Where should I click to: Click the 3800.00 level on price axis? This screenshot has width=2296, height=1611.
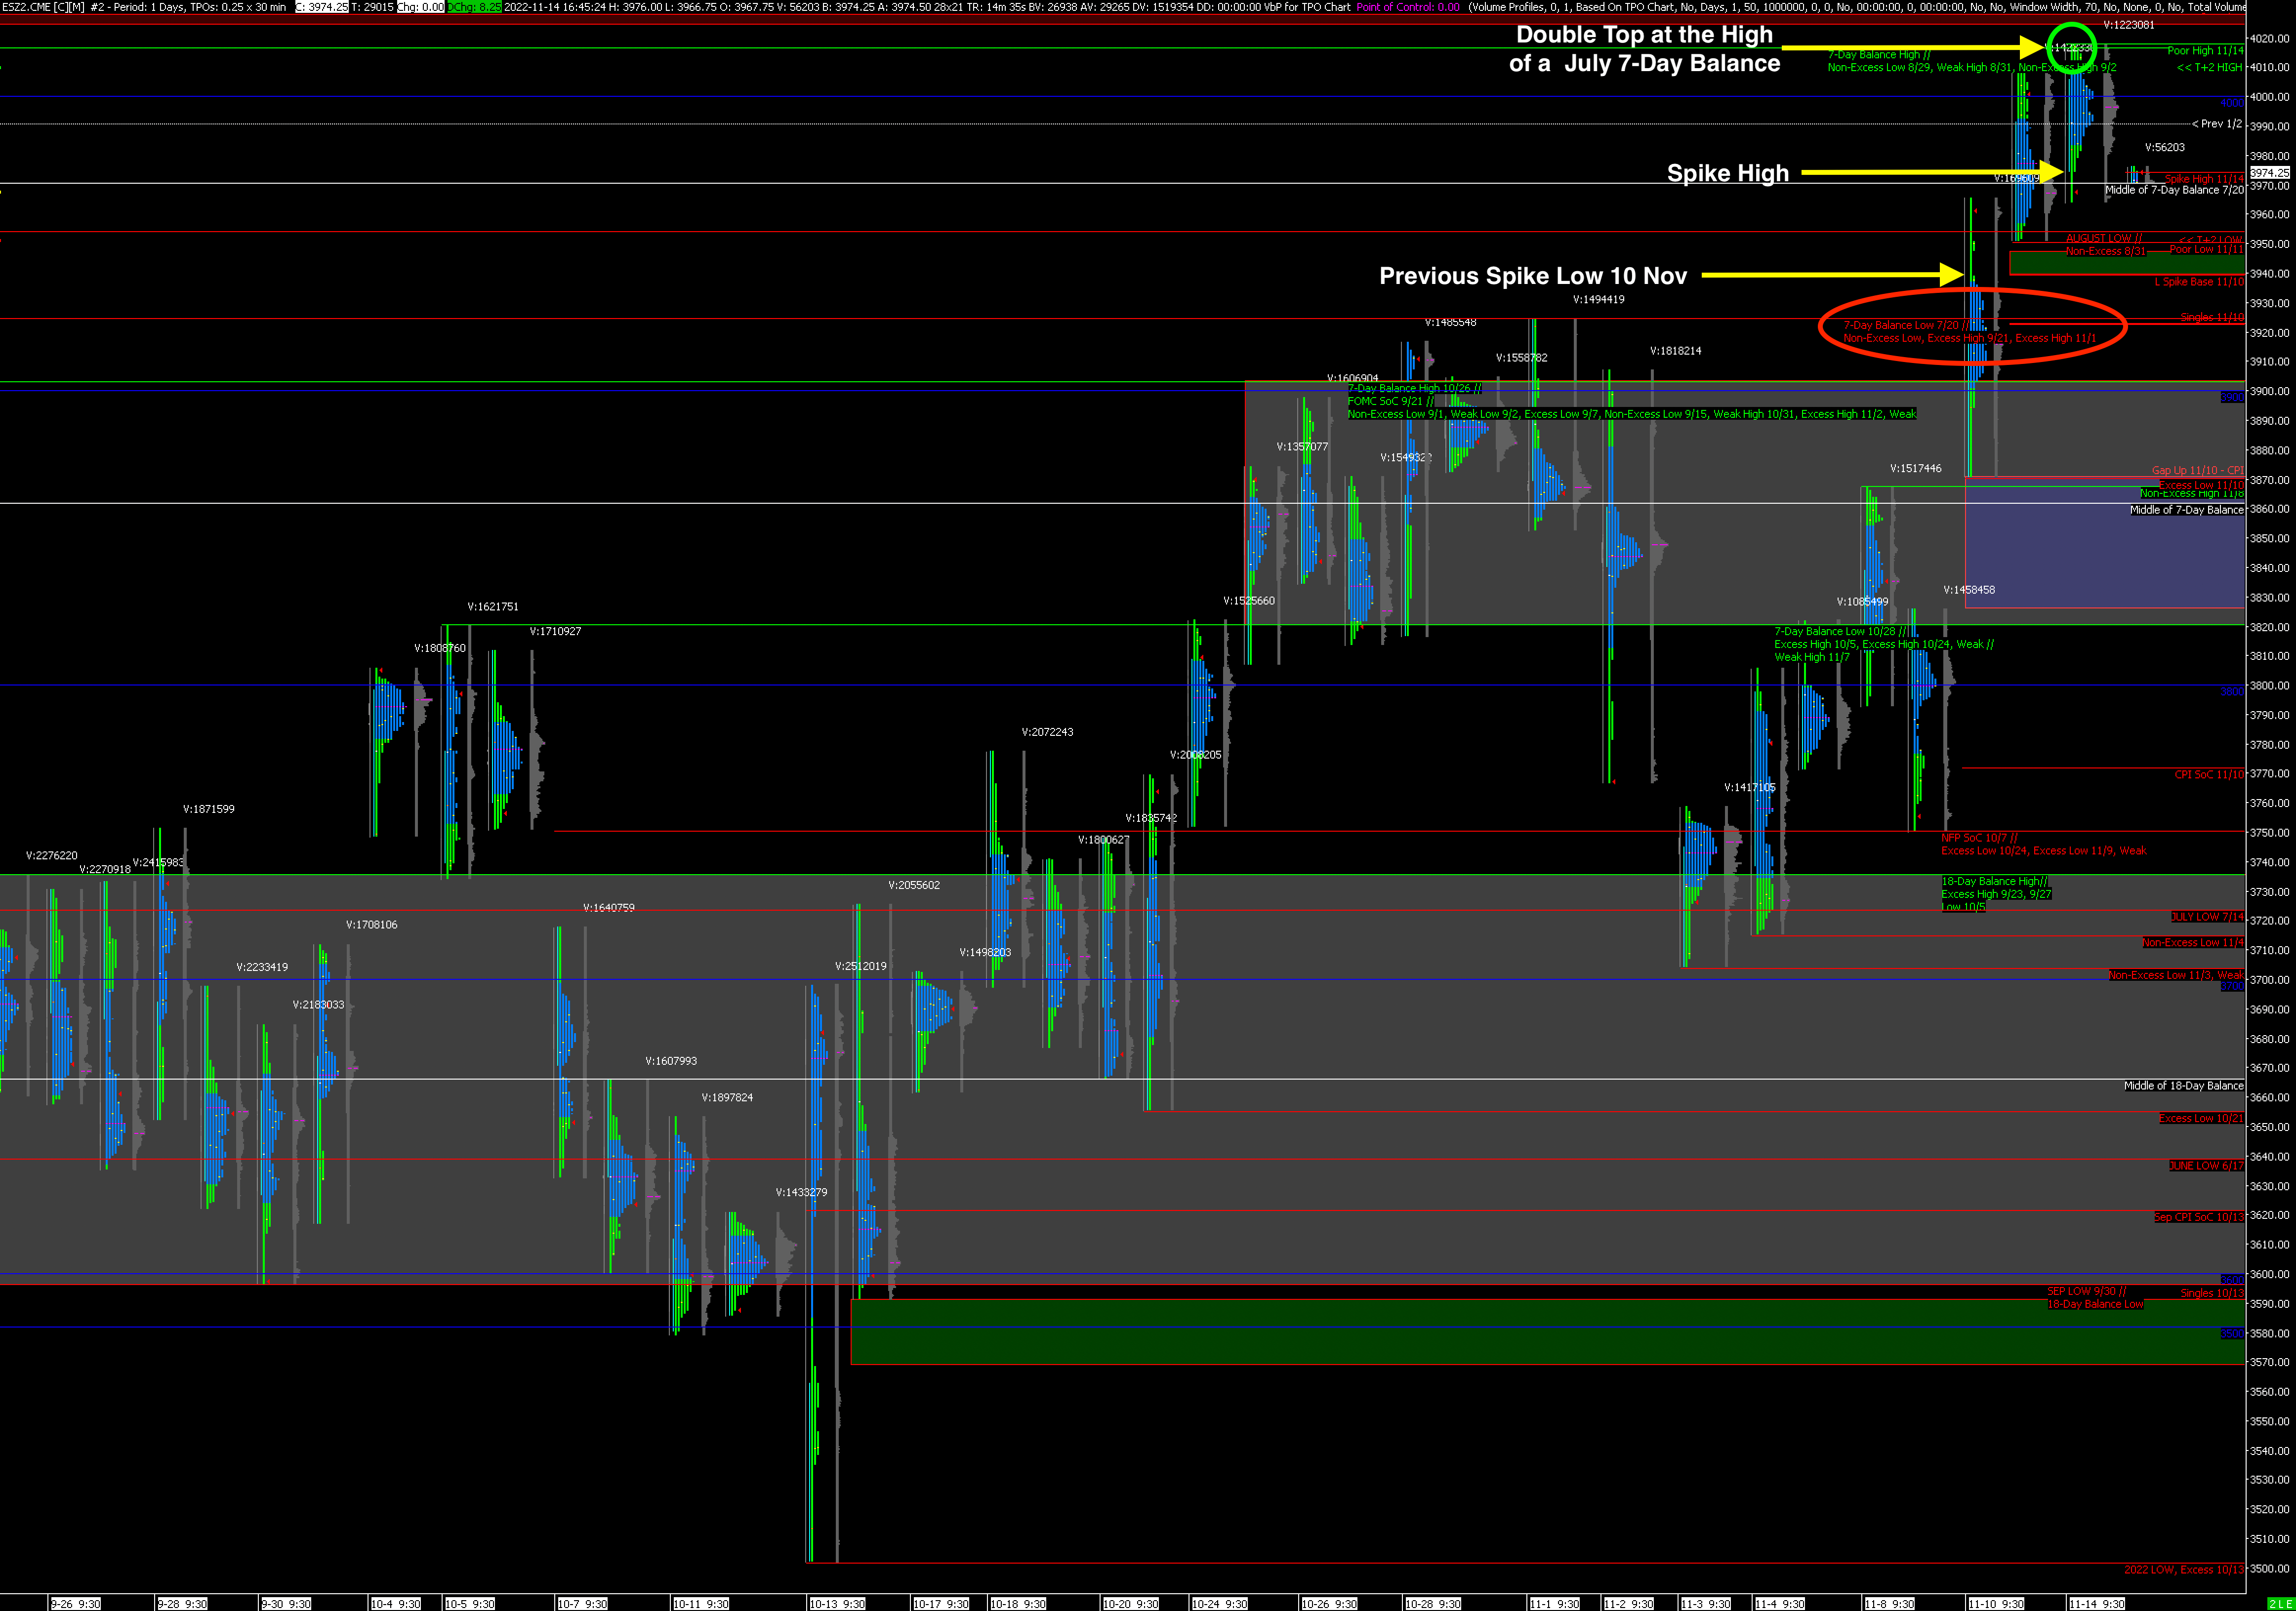pyautogui.click(x=2271, y=686)
